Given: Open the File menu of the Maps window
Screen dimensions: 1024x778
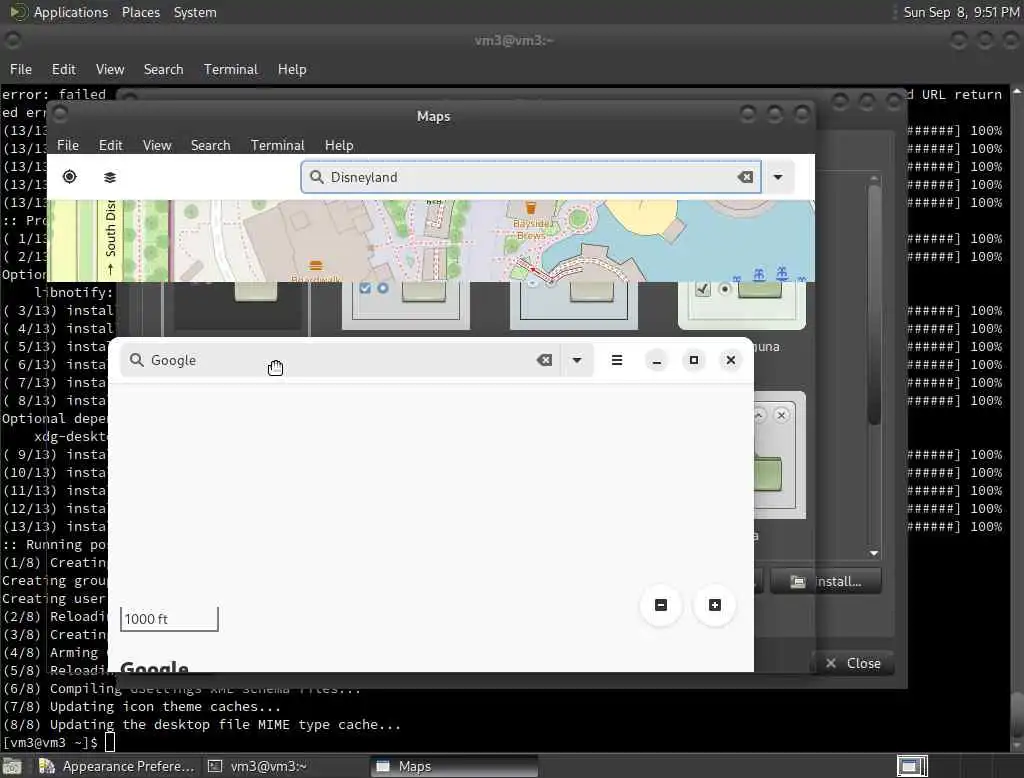Looking at the screenshot, I should (x=68, y=145).
